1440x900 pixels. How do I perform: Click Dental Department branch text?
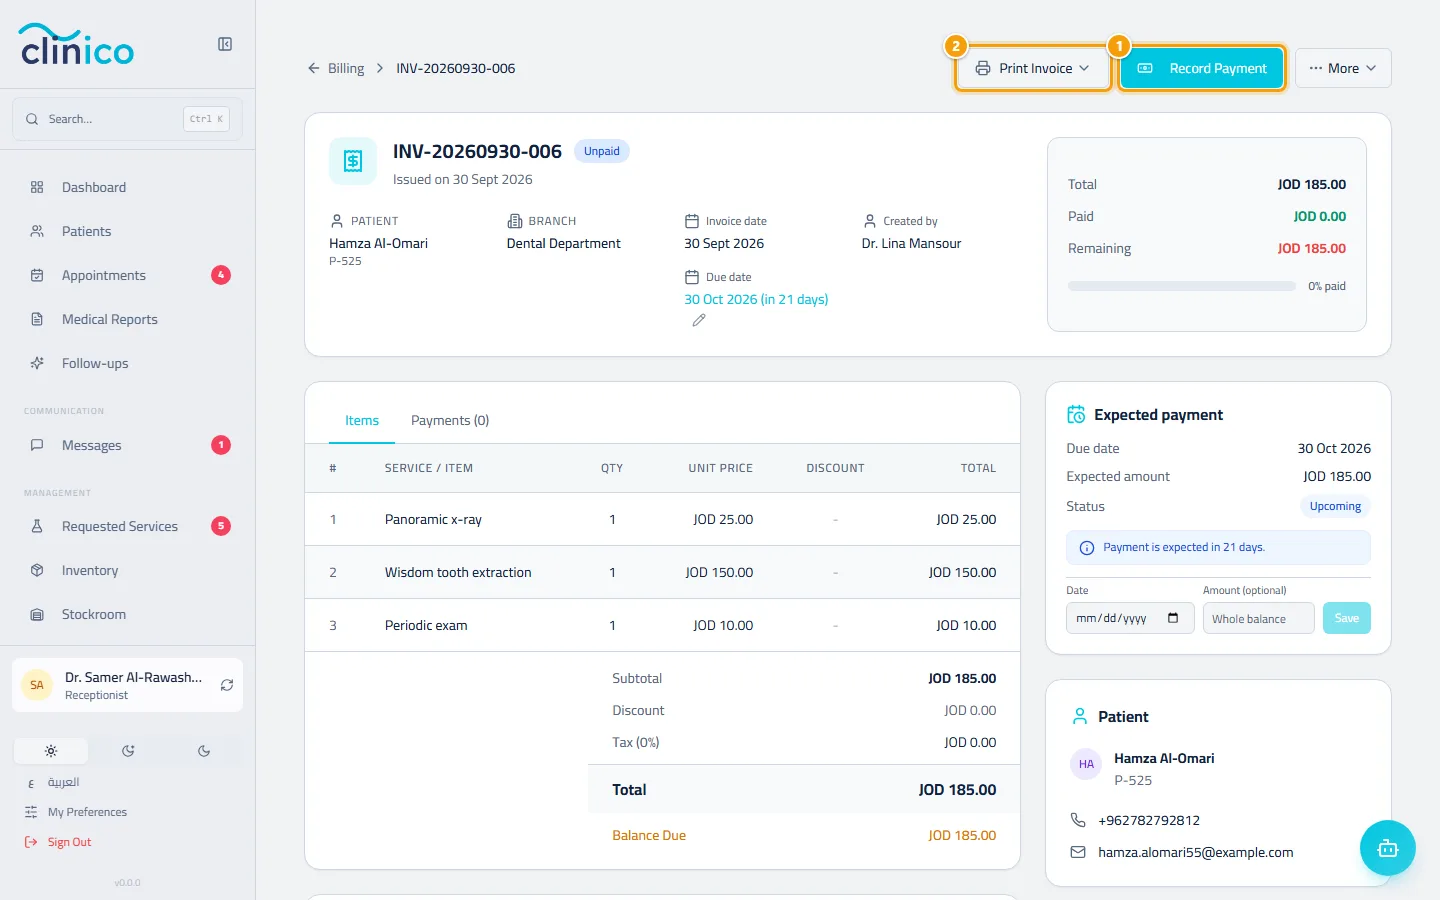pos(563,243)
